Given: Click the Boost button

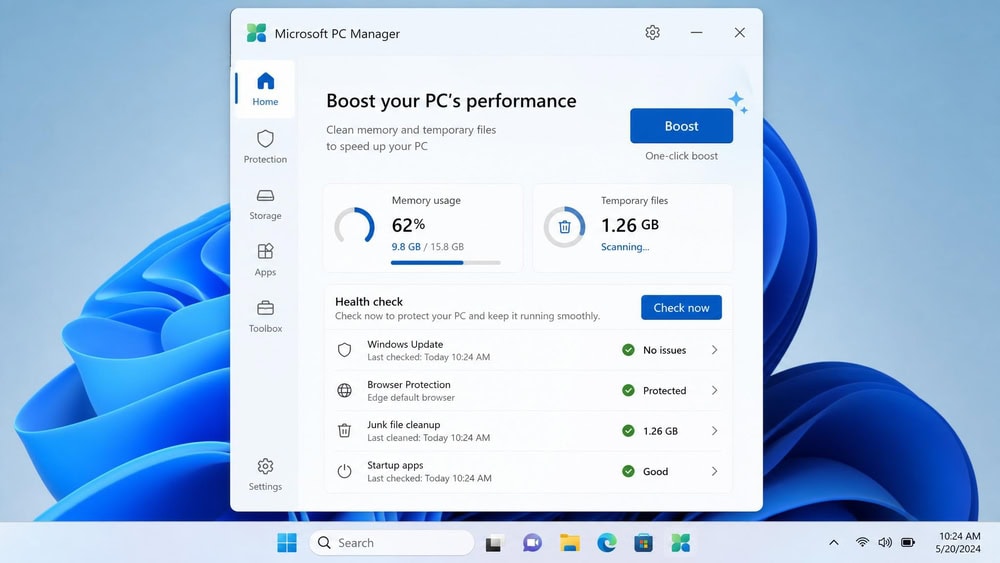Looking at the screenshot, I should (x=681, y=126).
